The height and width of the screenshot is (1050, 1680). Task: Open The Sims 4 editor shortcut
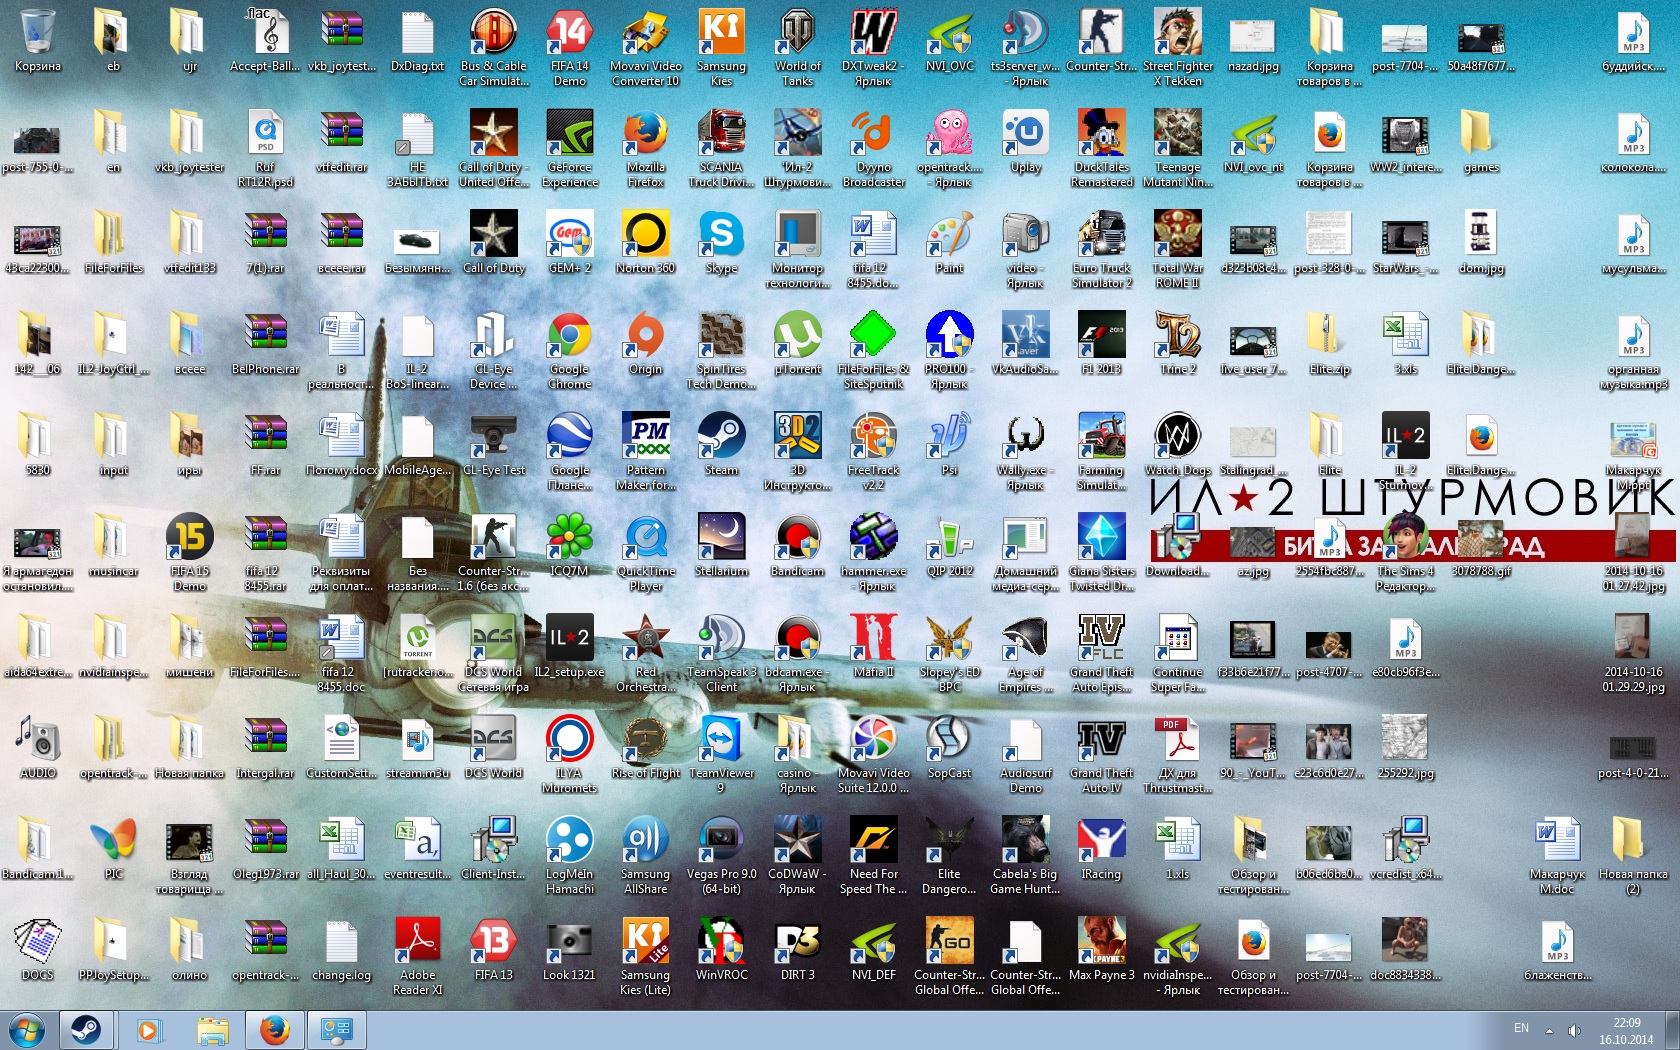click(x=1405, y=553)
